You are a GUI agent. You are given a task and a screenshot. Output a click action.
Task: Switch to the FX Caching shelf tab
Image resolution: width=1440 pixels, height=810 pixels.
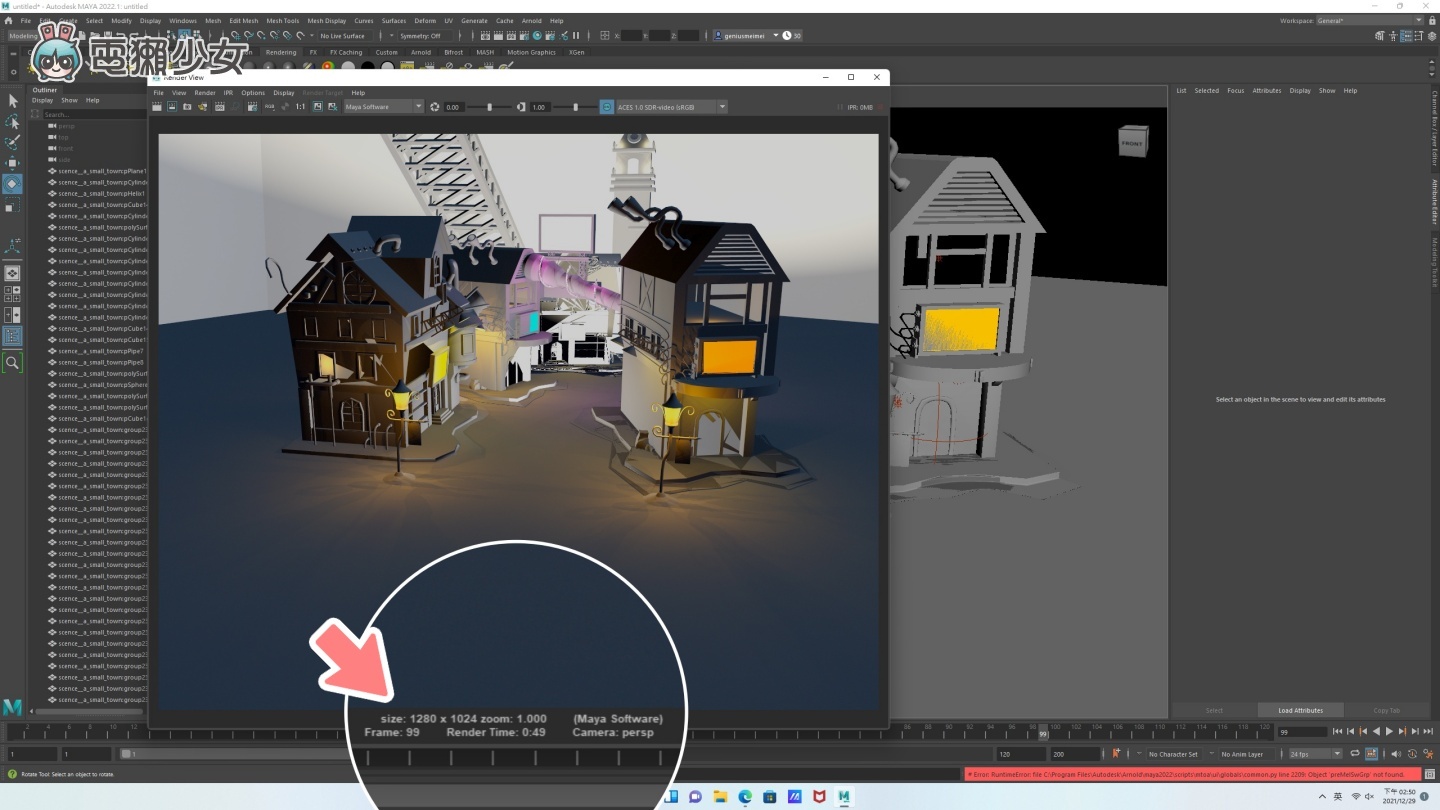[x=345, y=52]
